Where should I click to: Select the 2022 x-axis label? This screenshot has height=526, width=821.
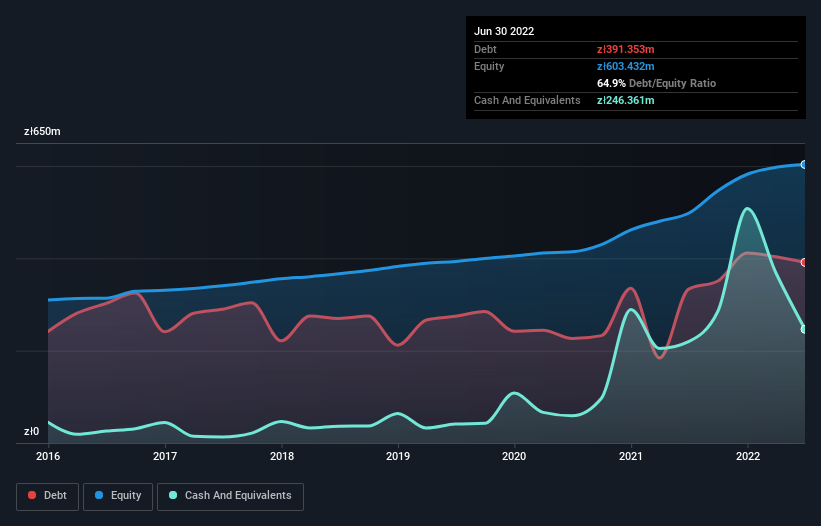tap(748, 456)
